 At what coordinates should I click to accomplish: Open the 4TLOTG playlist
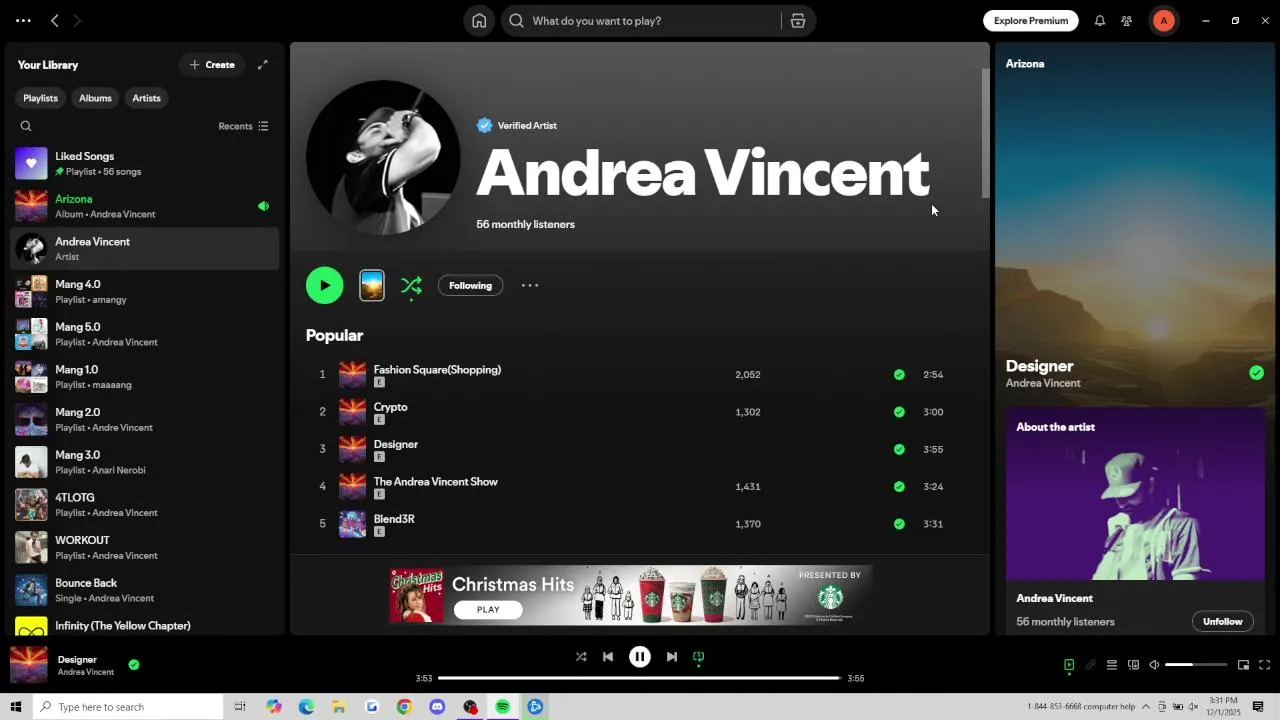145,505
